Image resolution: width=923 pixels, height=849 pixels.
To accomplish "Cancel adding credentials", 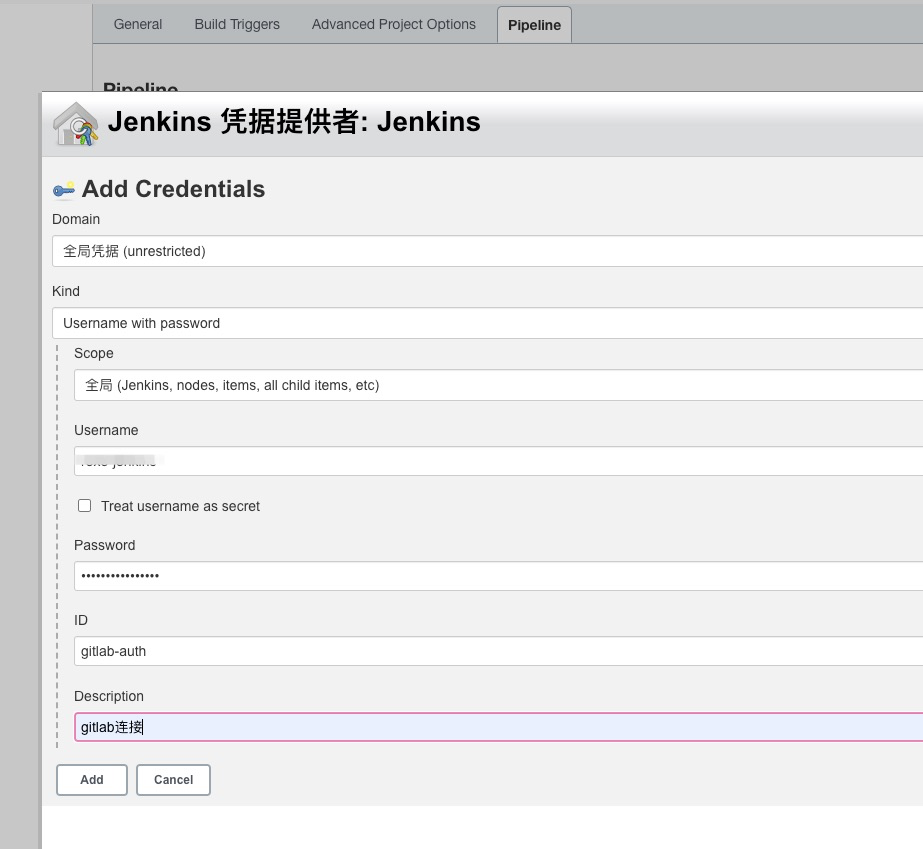I will click(173, 780).
